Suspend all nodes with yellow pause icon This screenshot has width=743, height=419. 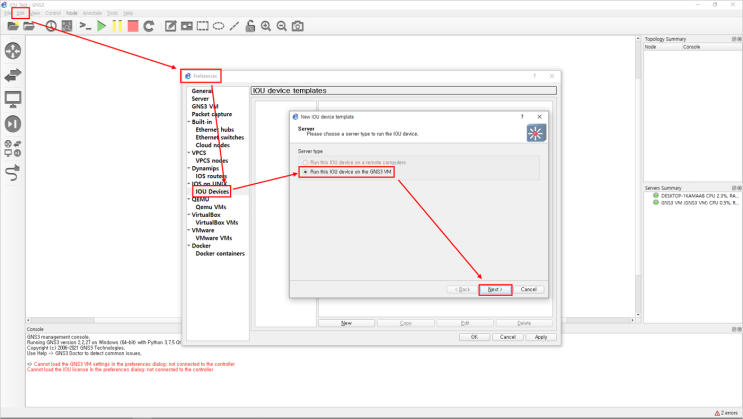(x=117, y=26)
